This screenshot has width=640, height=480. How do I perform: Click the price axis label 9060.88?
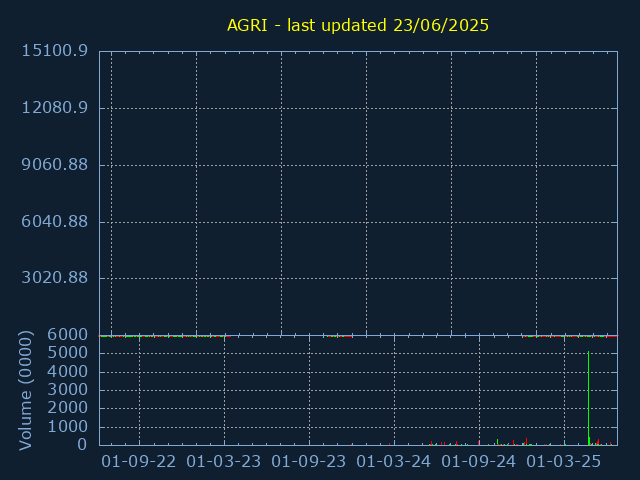click(54, 165)
